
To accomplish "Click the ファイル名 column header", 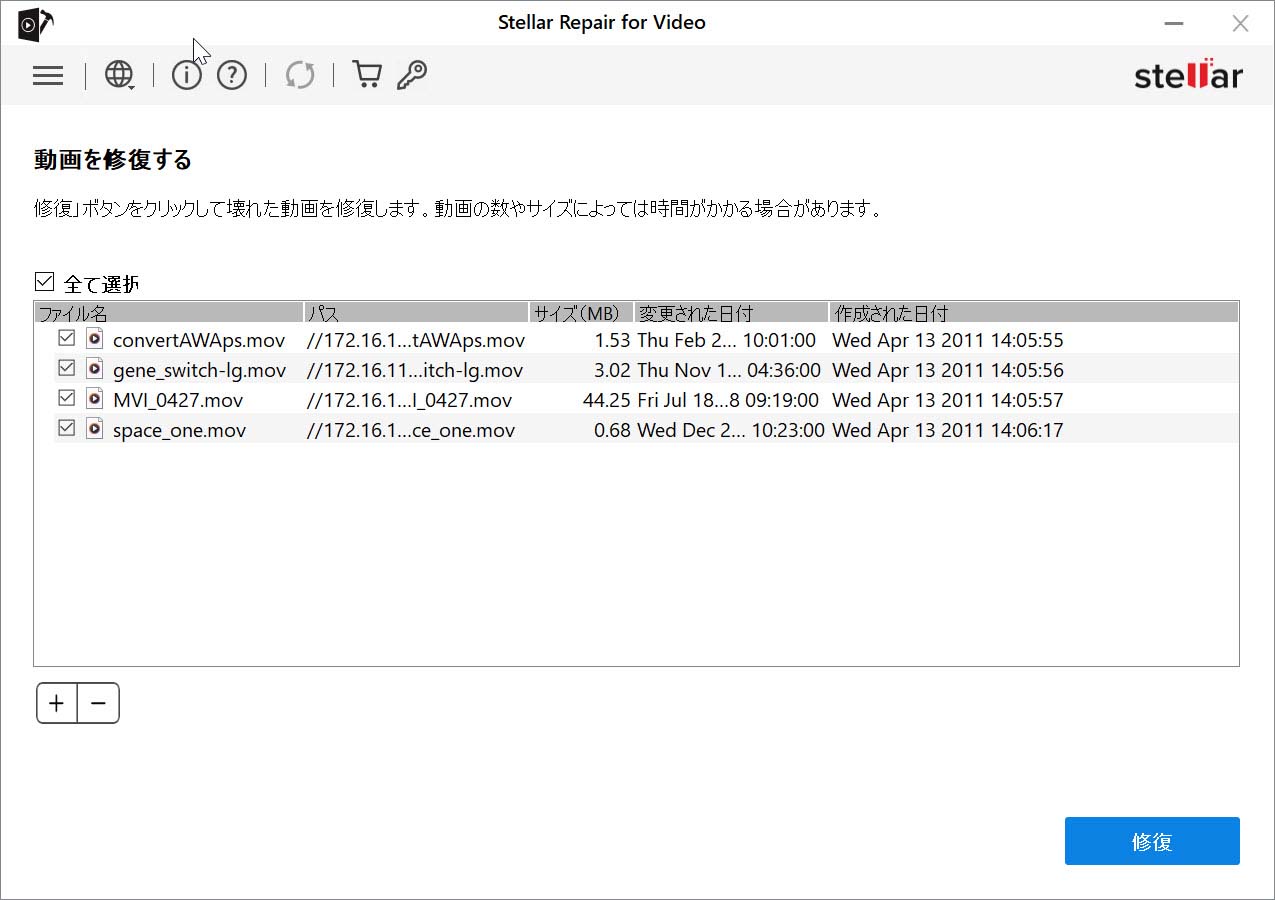I will (x=168, y=313).
